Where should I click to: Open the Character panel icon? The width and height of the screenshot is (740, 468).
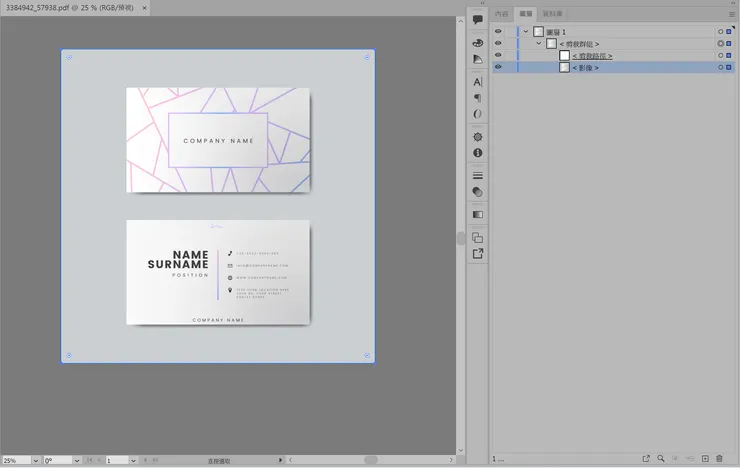point(477,81)
